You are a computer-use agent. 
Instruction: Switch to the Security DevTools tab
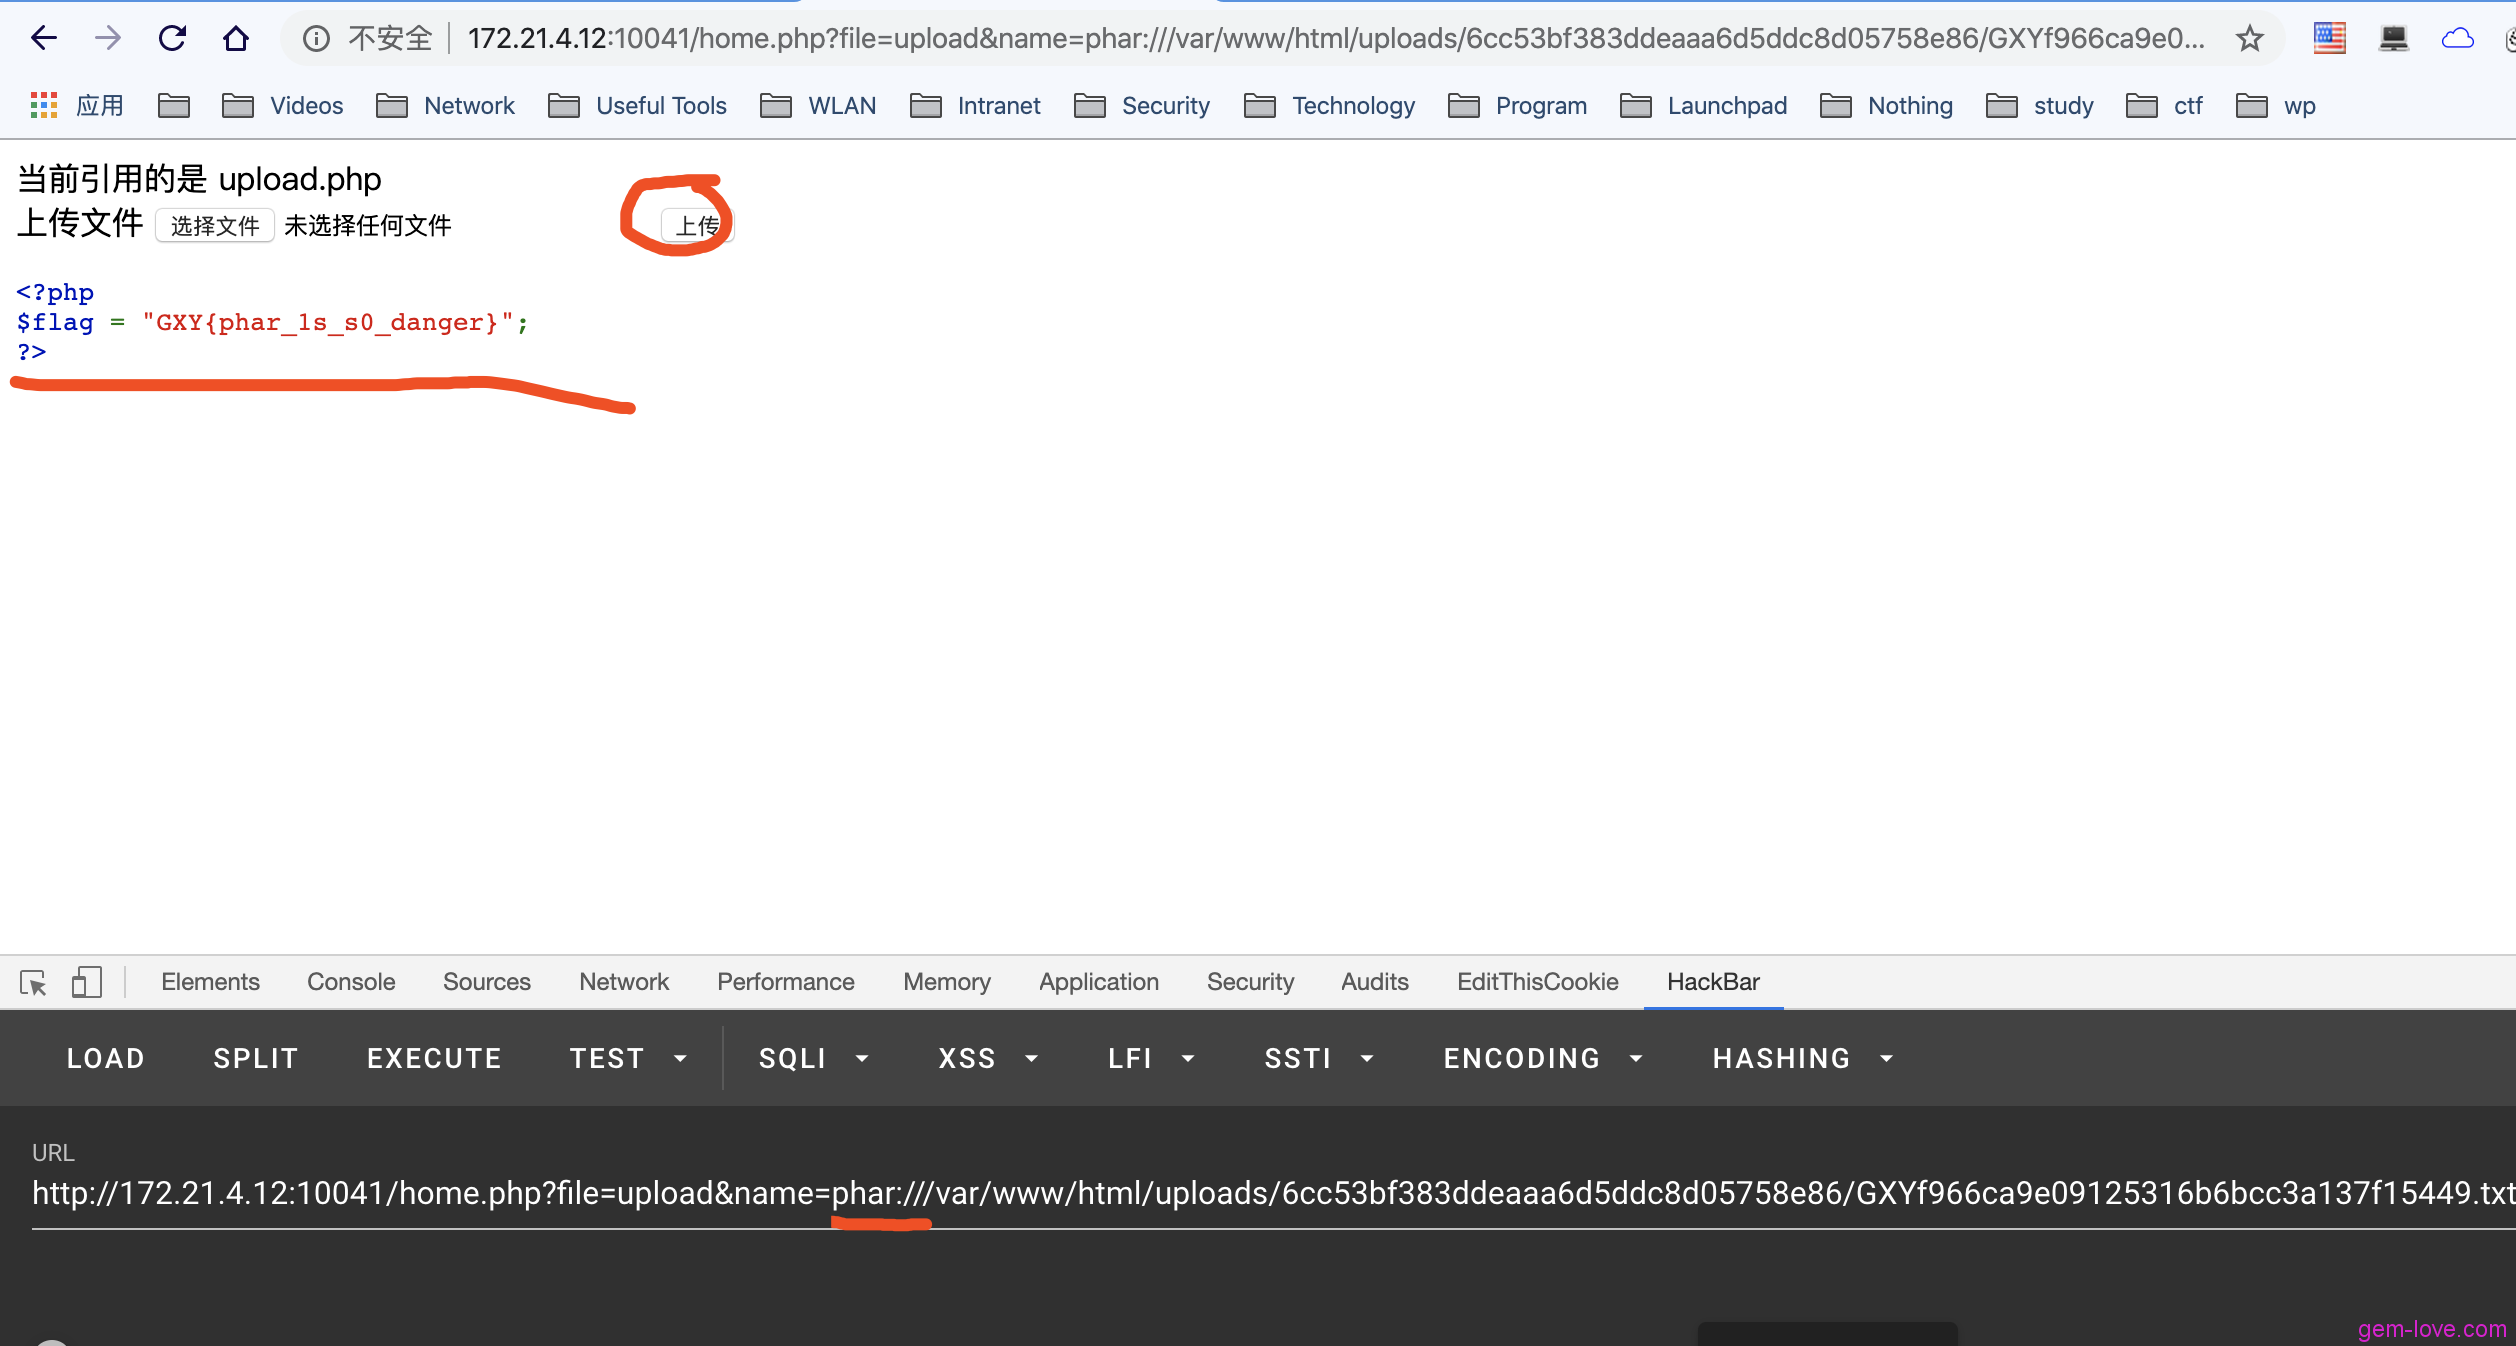(x=1250, y=982)
